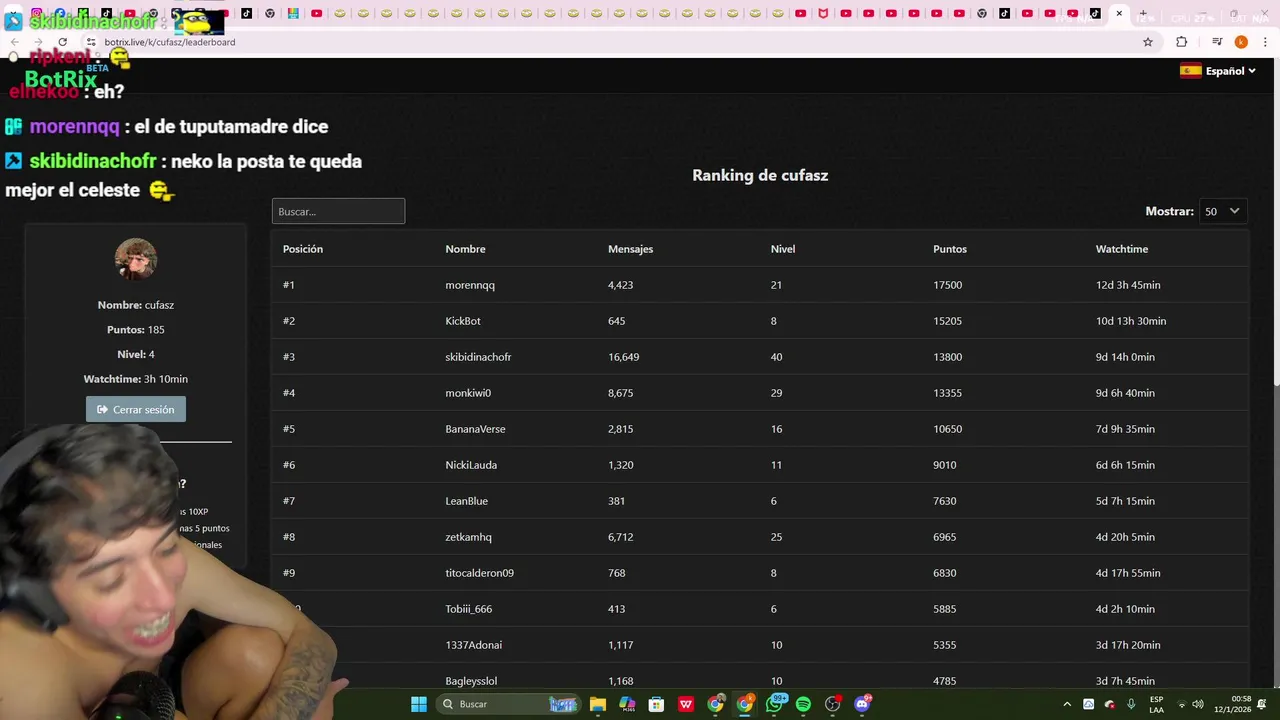The height and width of the screenshot is (720, 1280).
Task: Open Discord from the taskbar
Action: pos(862,704)
